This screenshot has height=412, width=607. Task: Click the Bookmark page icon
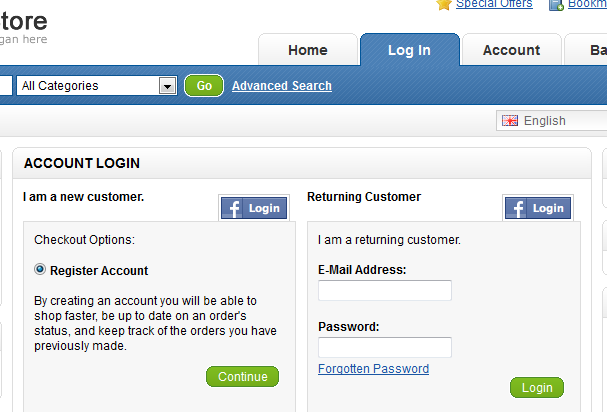tap(556, 5)
